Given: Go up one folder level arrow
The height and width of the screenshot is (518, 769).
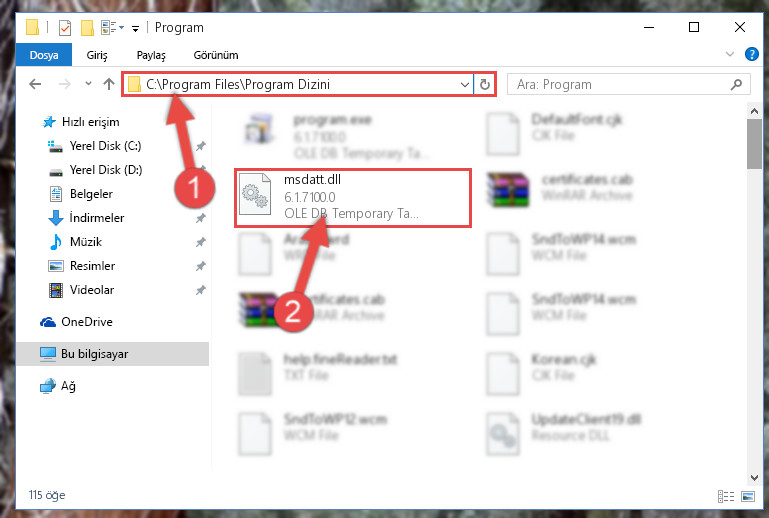Looking at the screenshot, I should (x=109, y=84).
